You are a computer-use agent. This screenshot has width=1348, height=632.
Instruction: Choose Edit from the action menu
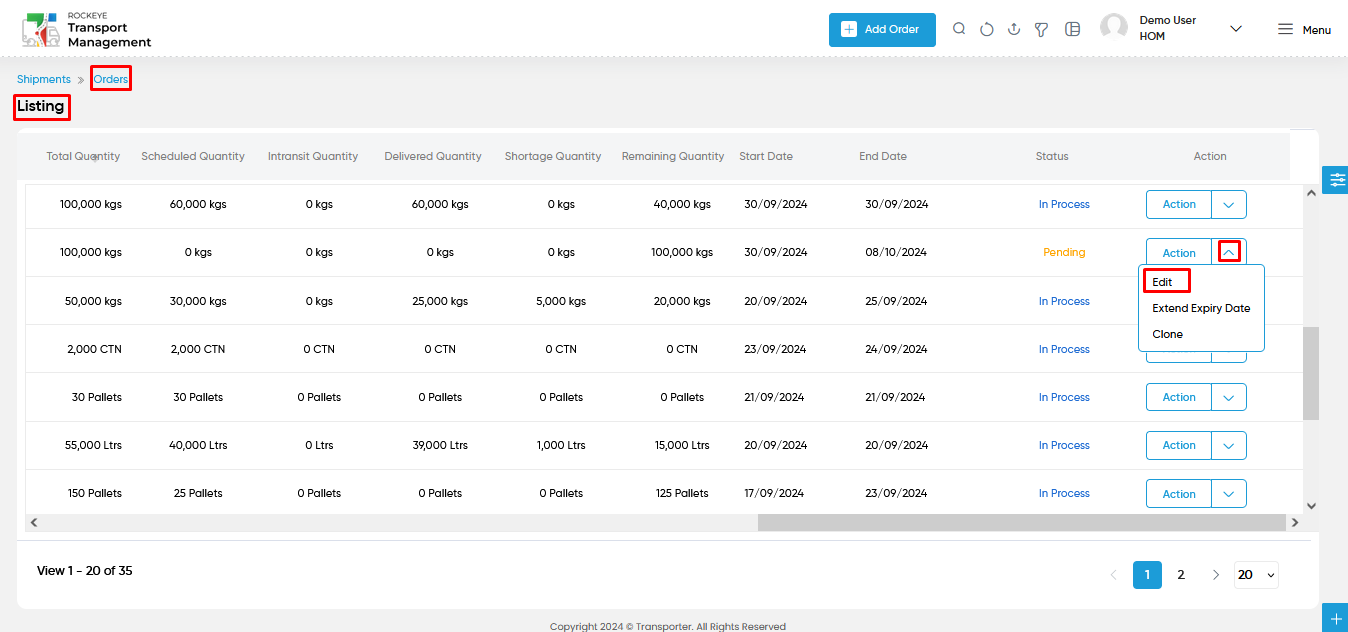pos(1163,282)
